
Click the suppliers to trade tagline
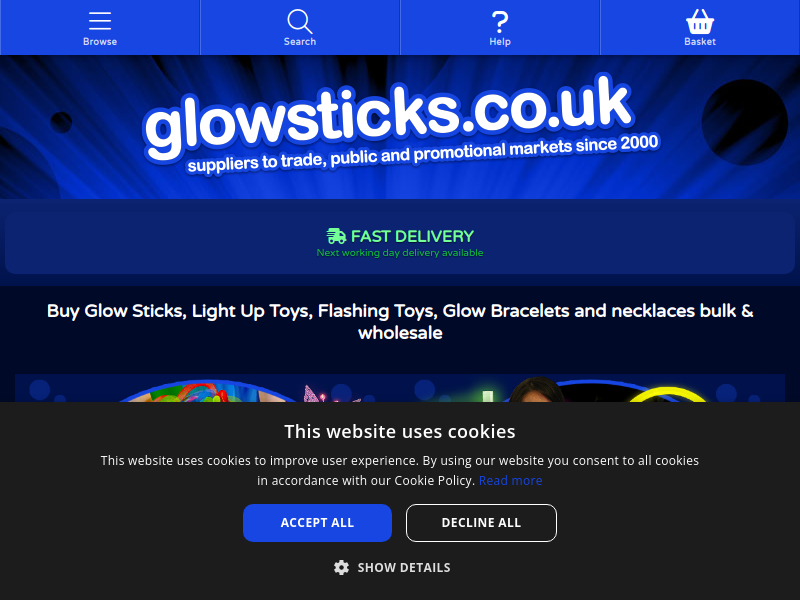click(423, 154)
